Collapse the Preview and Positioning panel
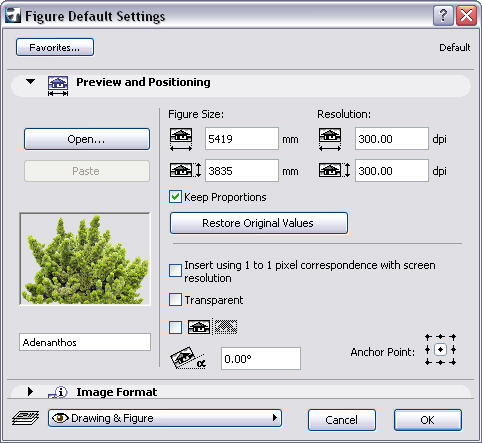 pos(30,82)
